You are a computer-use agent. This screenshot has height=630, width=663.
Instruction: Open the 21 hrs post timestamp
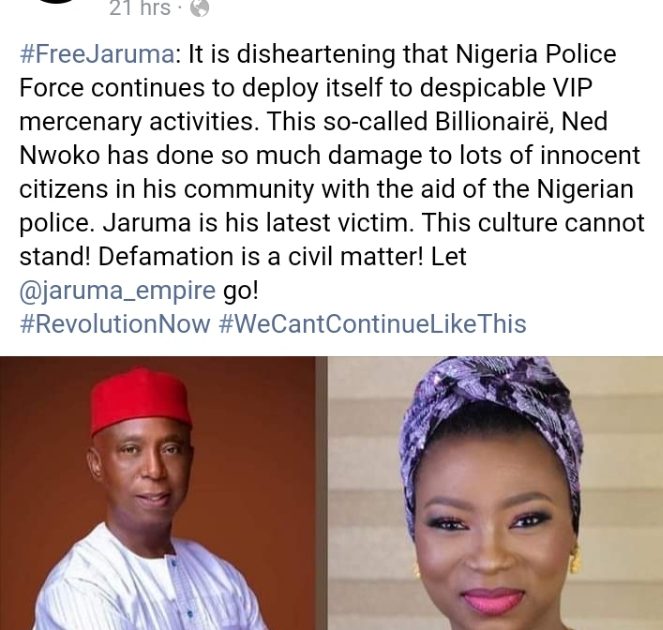(x=140, y=8)
